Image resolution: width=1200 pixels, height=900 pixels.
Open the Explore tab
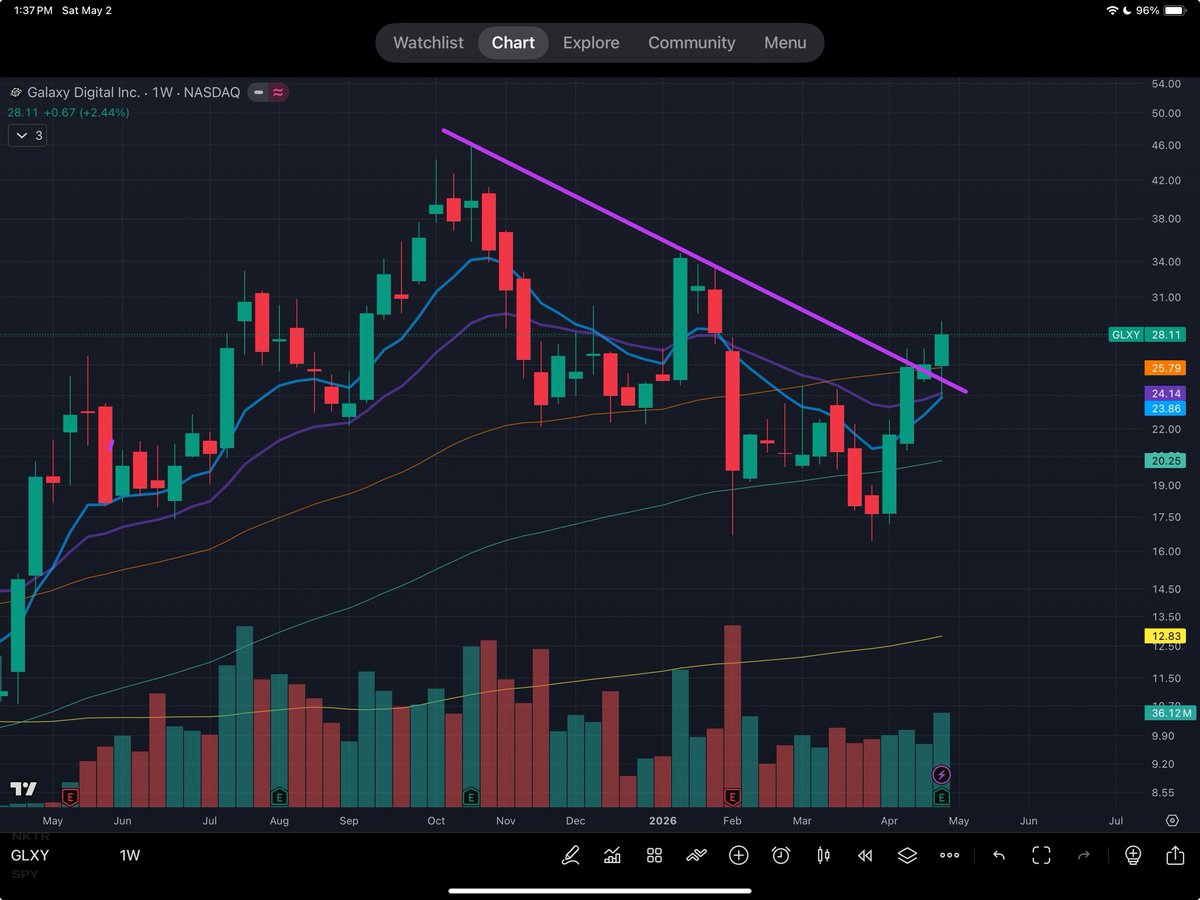pyautogui.click(x=591, y=43)
